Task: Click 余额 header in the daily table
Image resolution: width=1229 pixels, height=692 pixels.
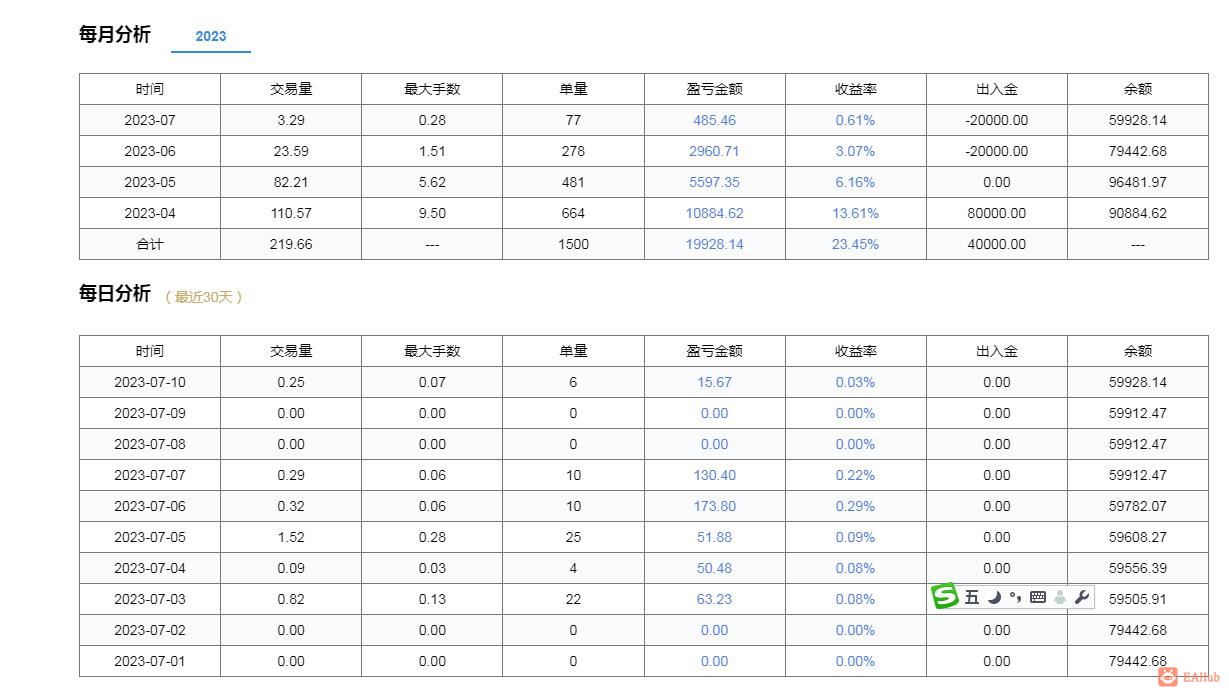Action: (1138, 351)
